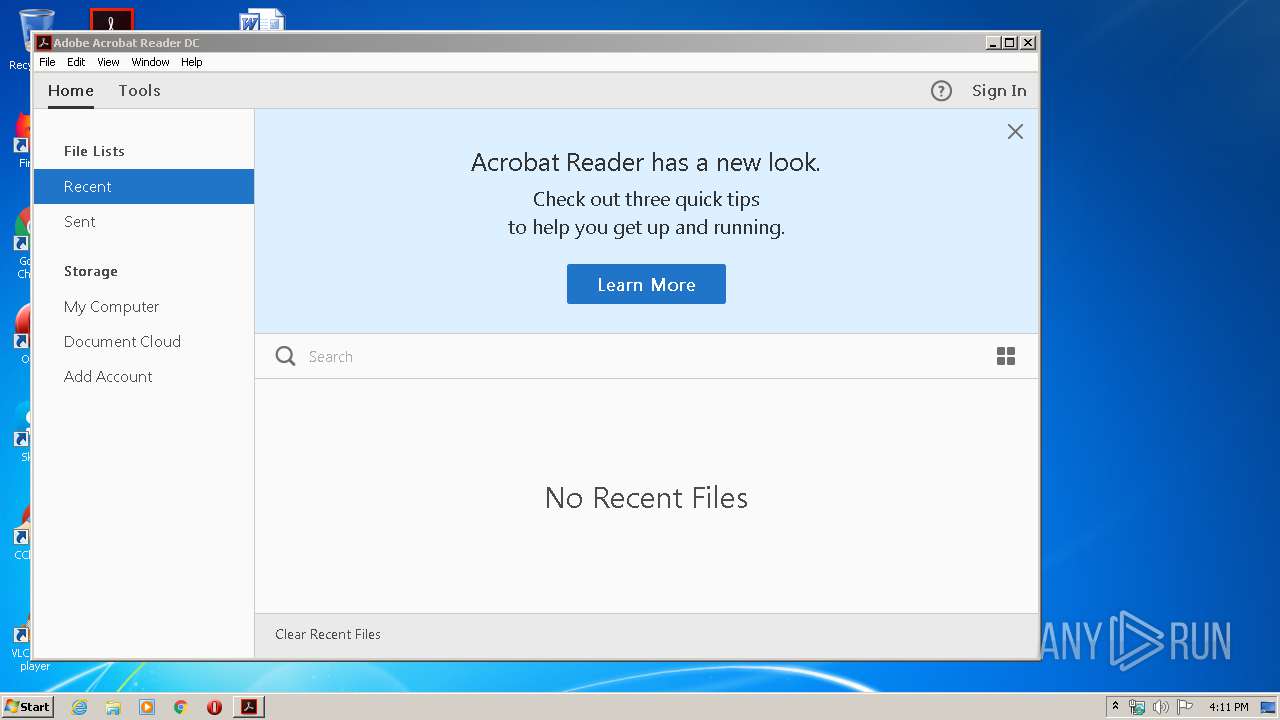The image size is (1280, 720).
Task: Click Clear Recent Files
Action: tap(328, 634)
